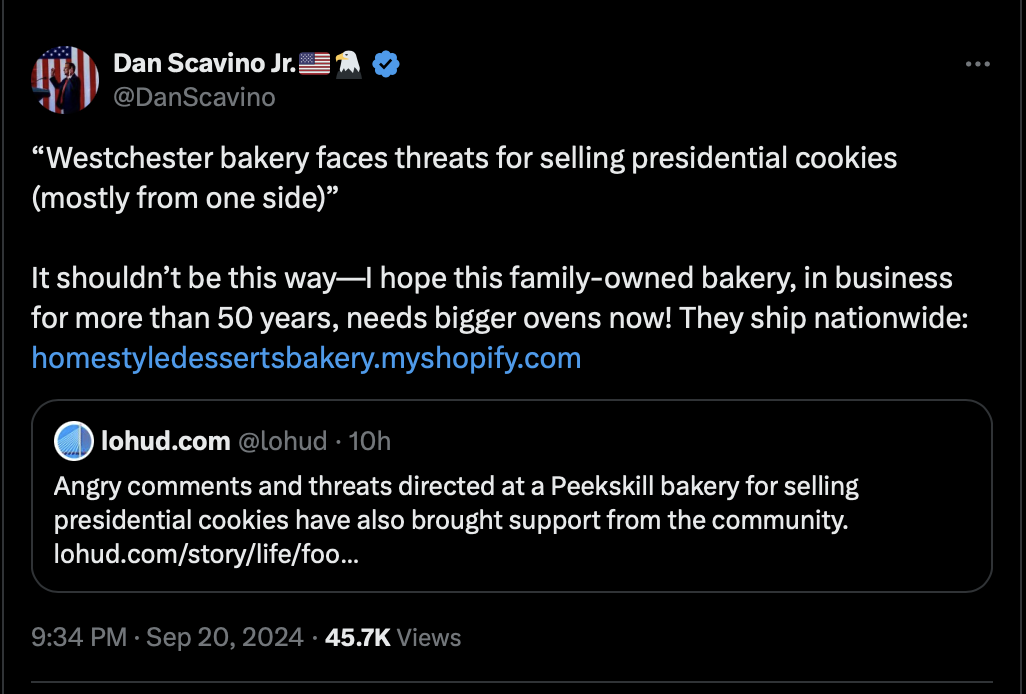This screenshot has width=1026, height=694.
Task: Click Dan Scavino's profile avatar
Action: point(65,79)
